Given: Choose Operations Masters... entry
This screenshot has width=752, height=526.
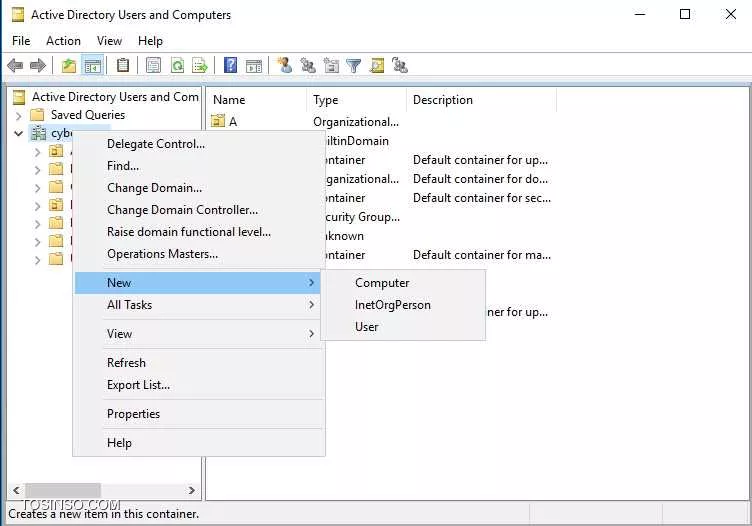Looking at the screenshot, I should pyautogui.click(x=199, y=254).
